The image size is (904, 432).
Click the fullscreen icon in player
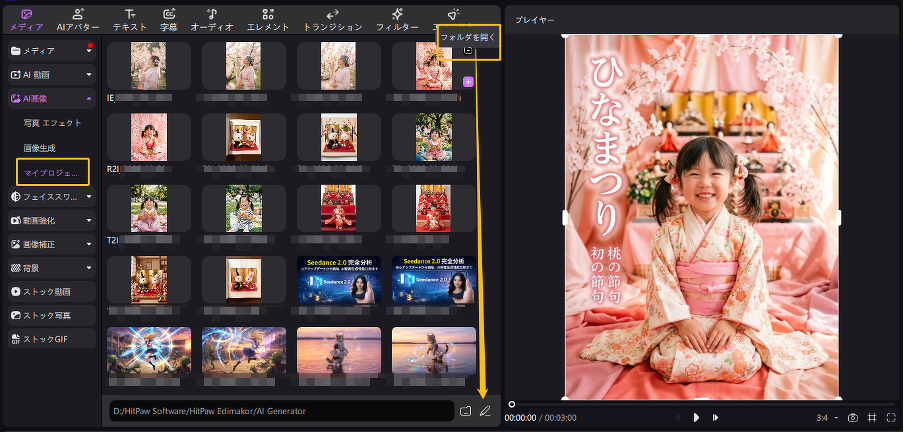(x=891, y=417)
